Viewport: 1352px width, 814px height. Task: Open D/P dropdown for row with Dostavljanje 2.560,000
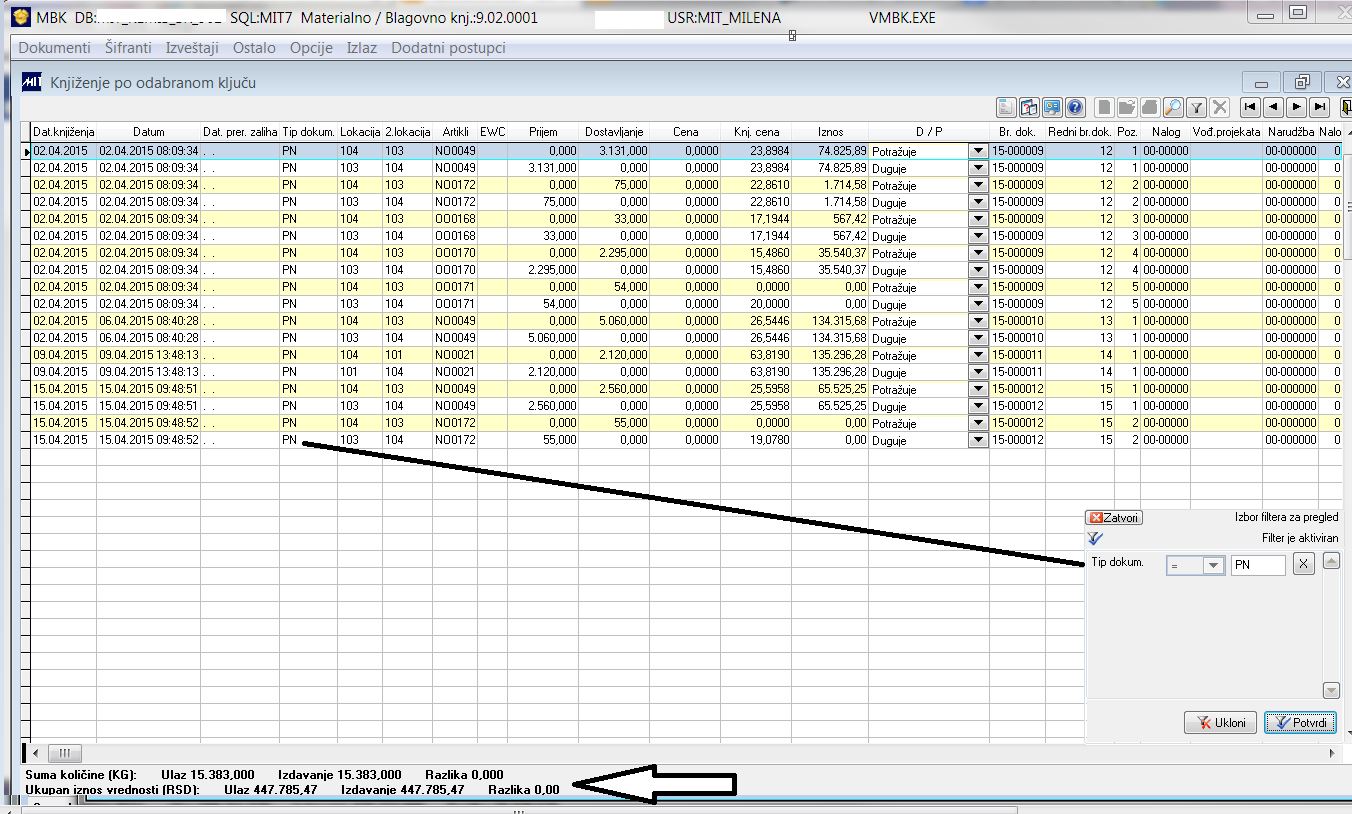pyautogui.click(x=979, y=389)
